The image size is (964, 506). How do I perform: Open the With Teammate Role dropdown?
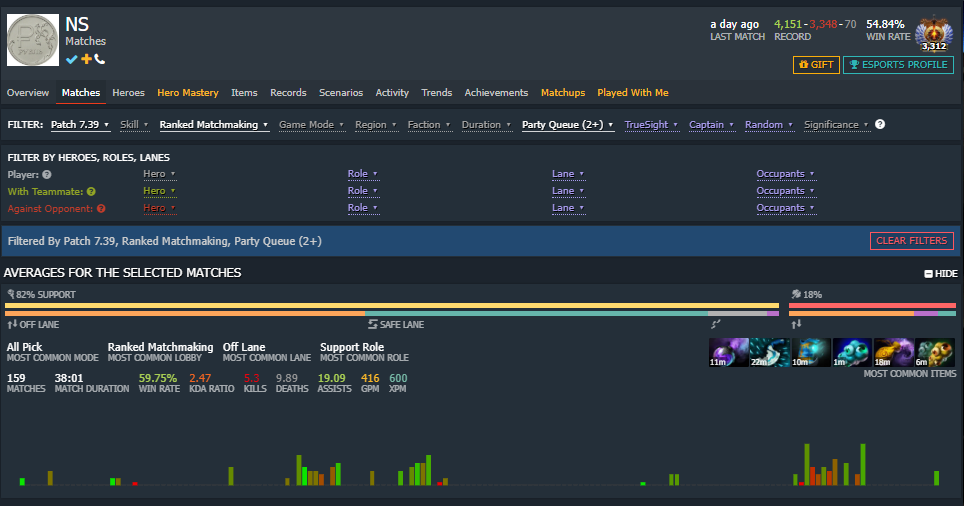363,191
